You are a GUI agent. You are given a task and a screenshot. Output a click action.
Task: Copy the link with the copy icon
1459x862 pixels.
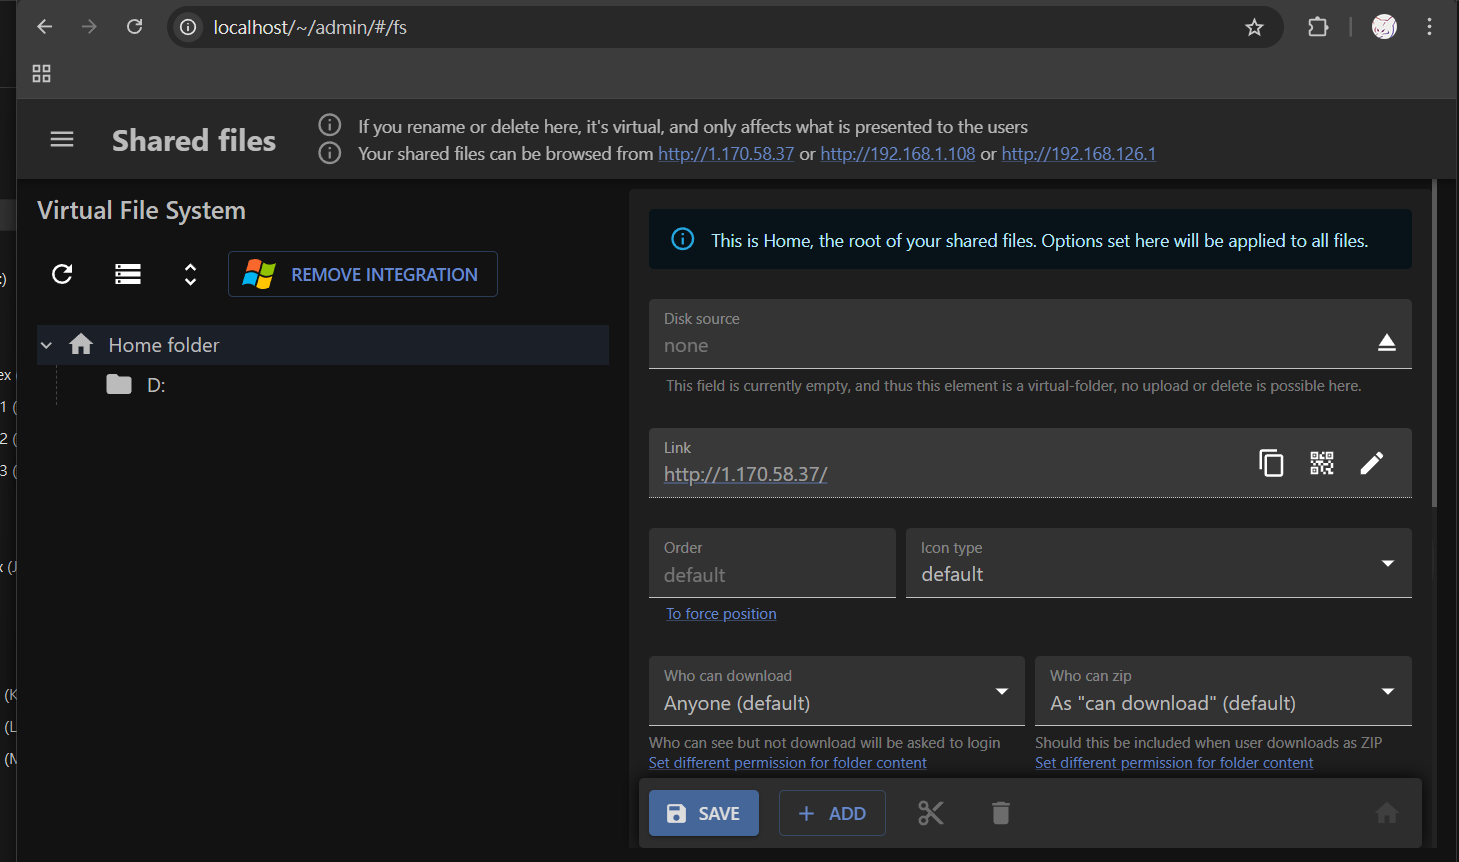pos(1271,463)
